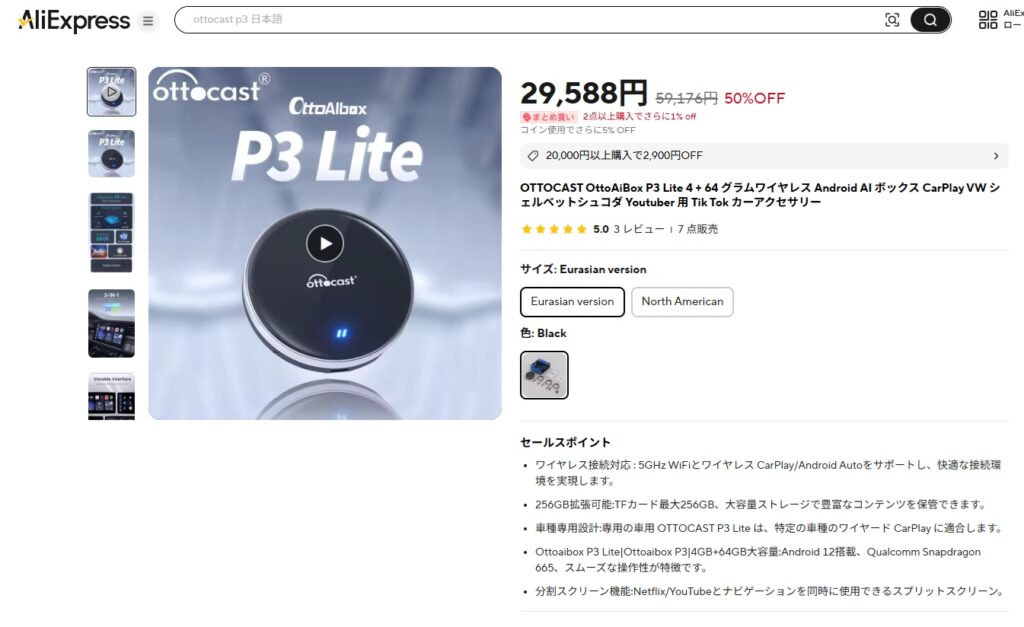
Task: Select the North American size option
Action: point(682,302)
